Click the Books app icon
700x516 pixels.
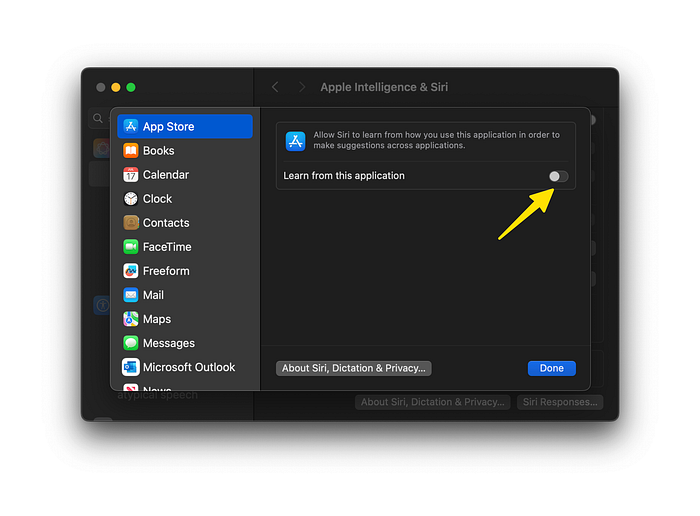(x=131, y=150)
